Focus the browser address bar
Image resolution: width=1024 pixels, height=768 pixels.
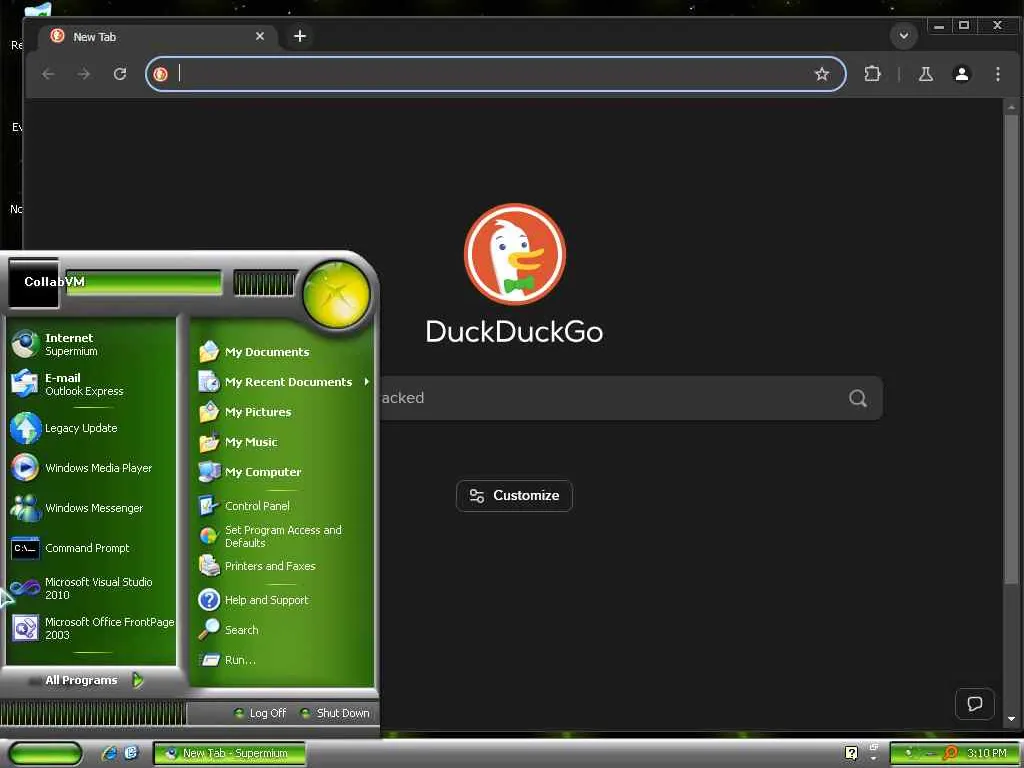click(x=495, y=74)
